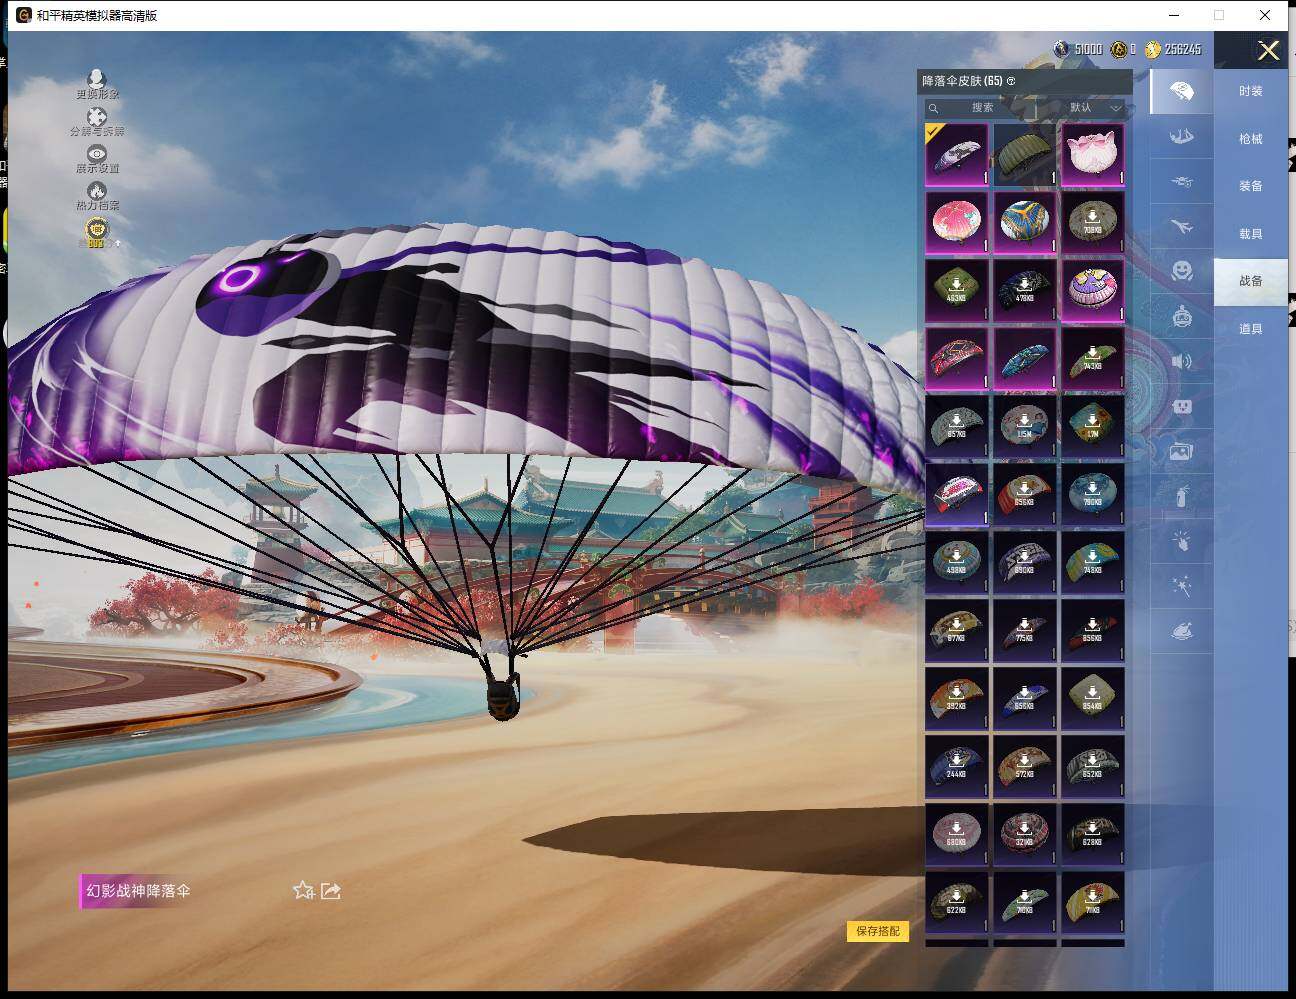
Task: Select the airplane skin category icon
Action: click(1181, 228)
